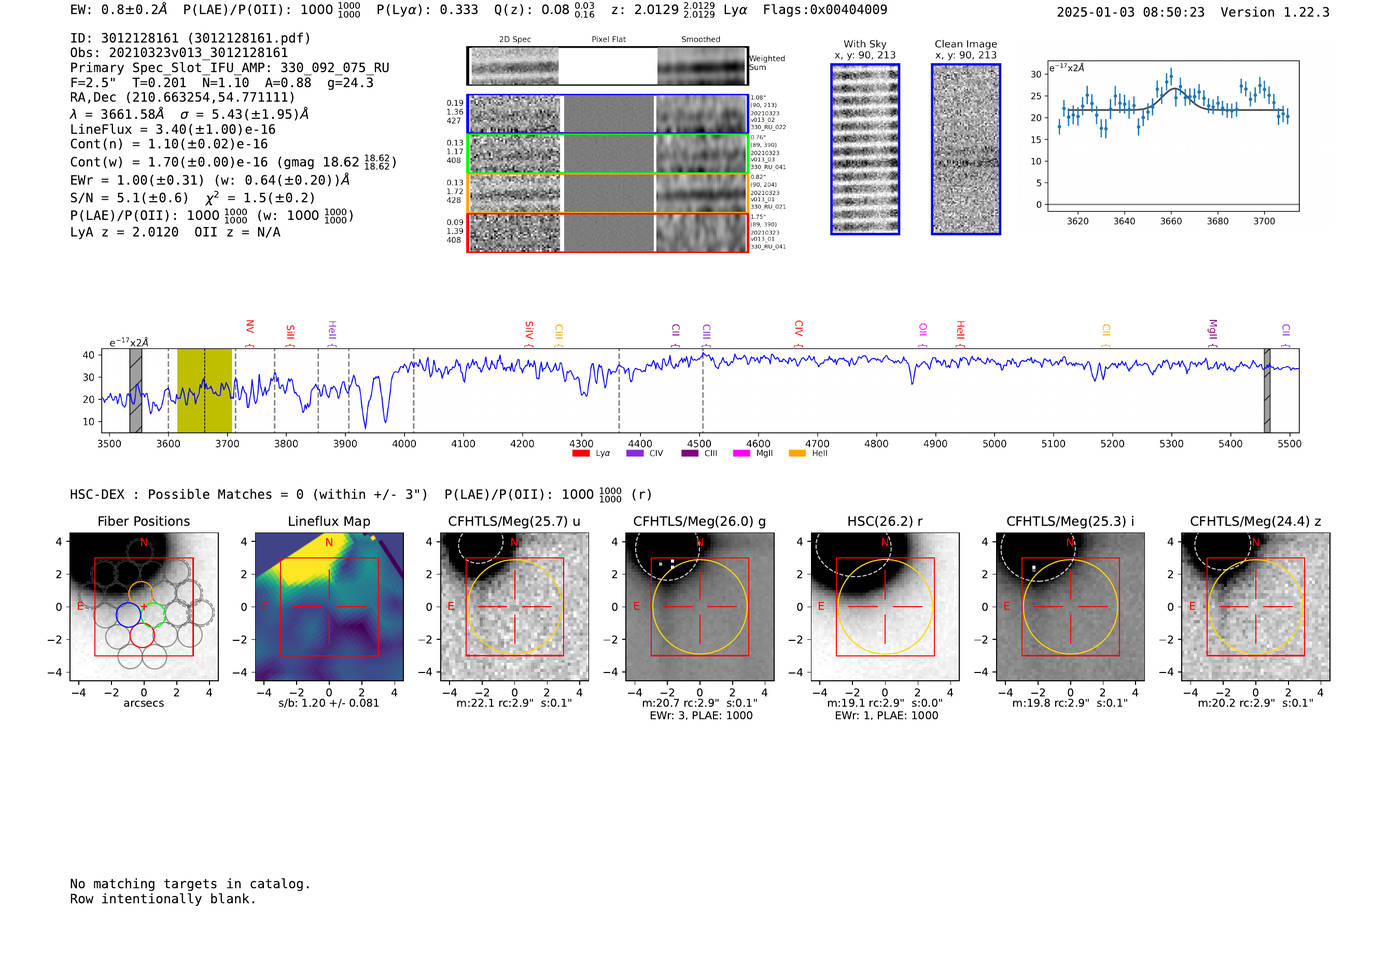1400x953 pixels.
Task: Click the Clean Image panel
Action: click(x=966, y=149)
